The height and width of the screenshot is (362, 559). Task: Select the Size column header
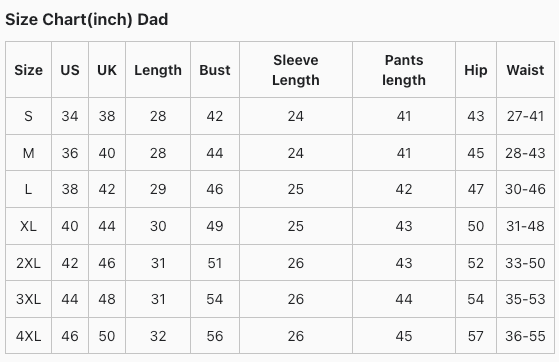29,70
